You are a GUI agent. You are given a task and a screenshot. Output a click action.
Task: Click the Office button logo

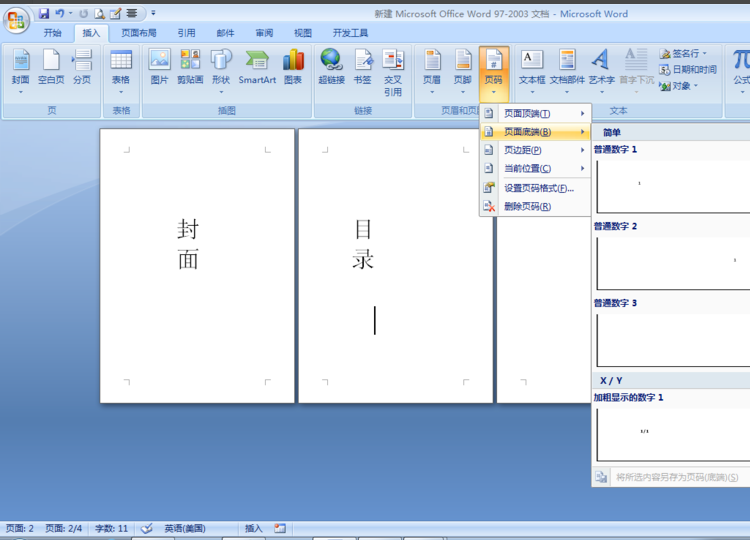click(16, 21)
